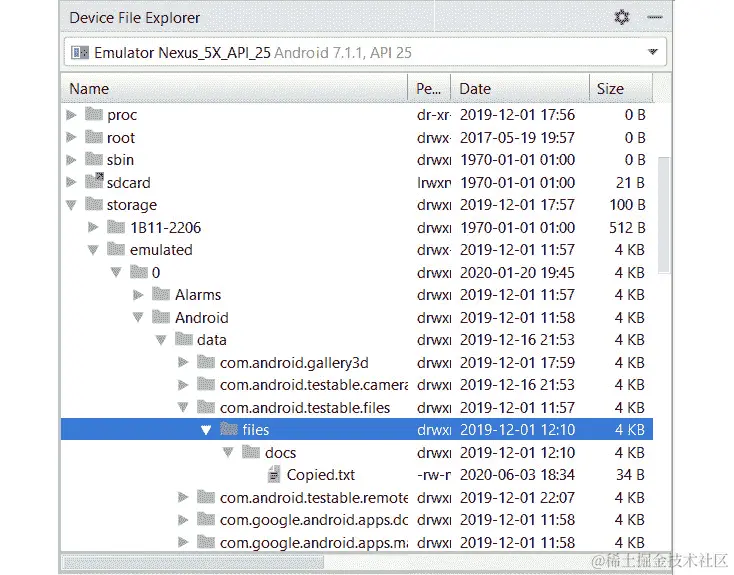Click the horizontal scrollbar thumb at the bottom
The image size is (734, 575).
click(x=193, y=562)
